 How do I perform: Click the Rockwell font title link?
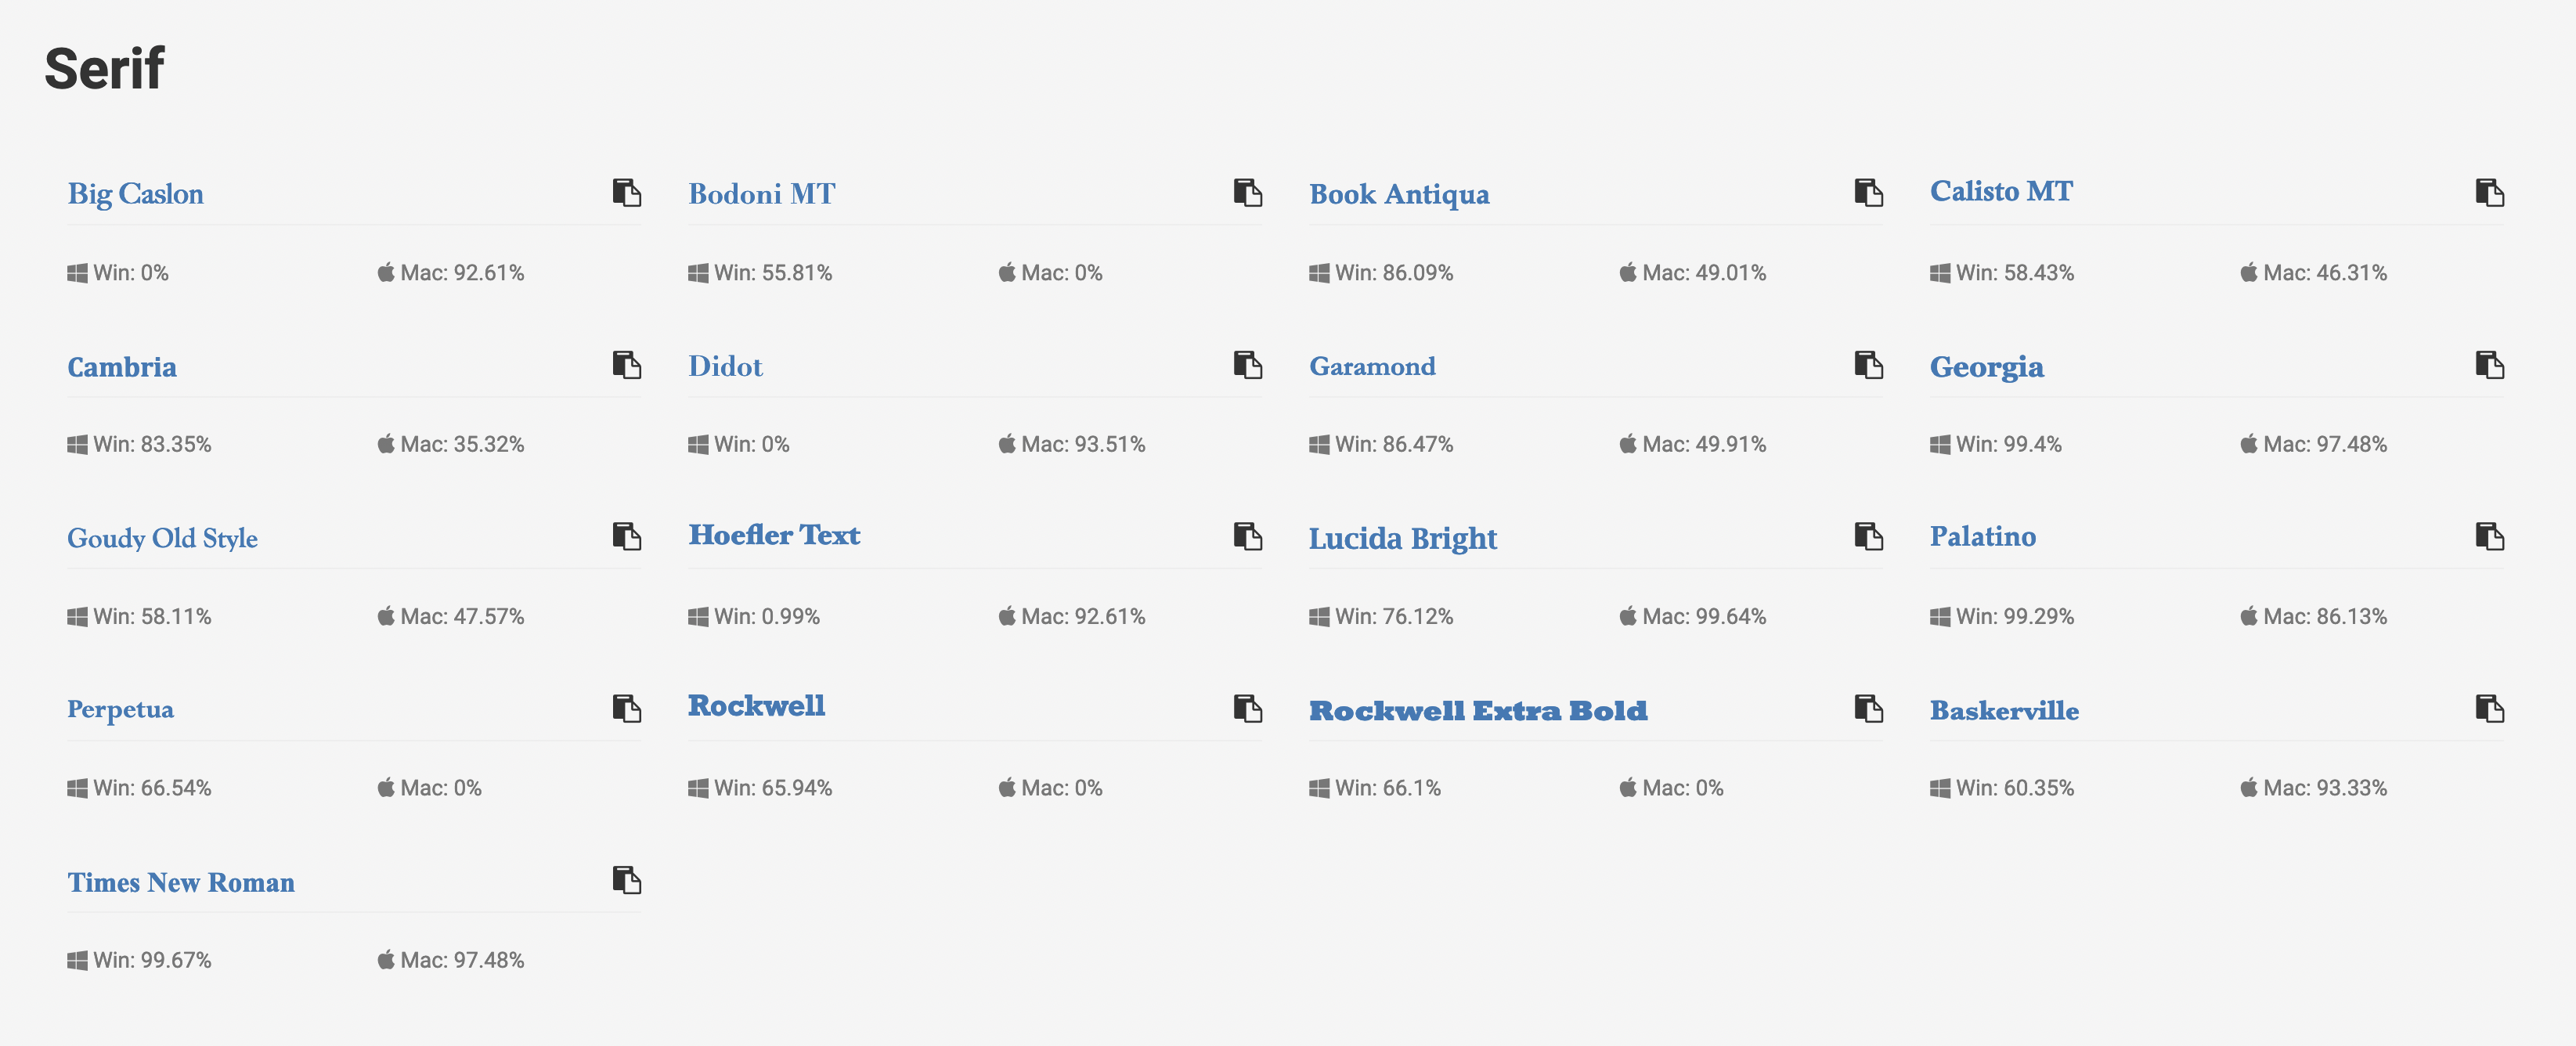[756, 706]
